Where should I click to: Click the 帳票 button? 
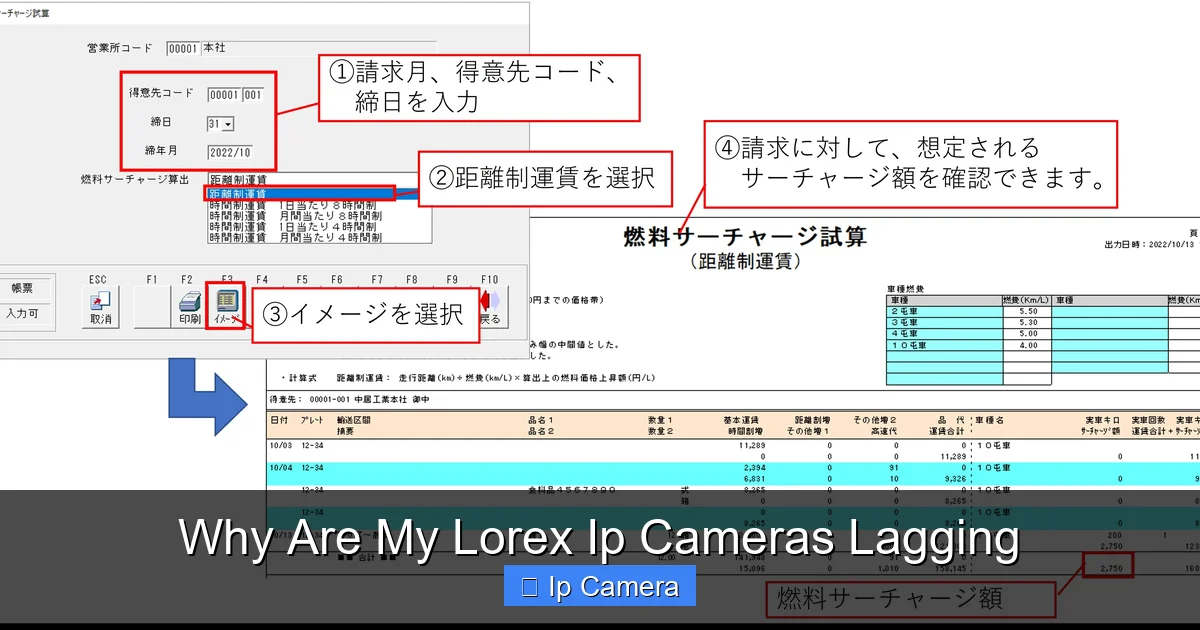coord(22,288)
